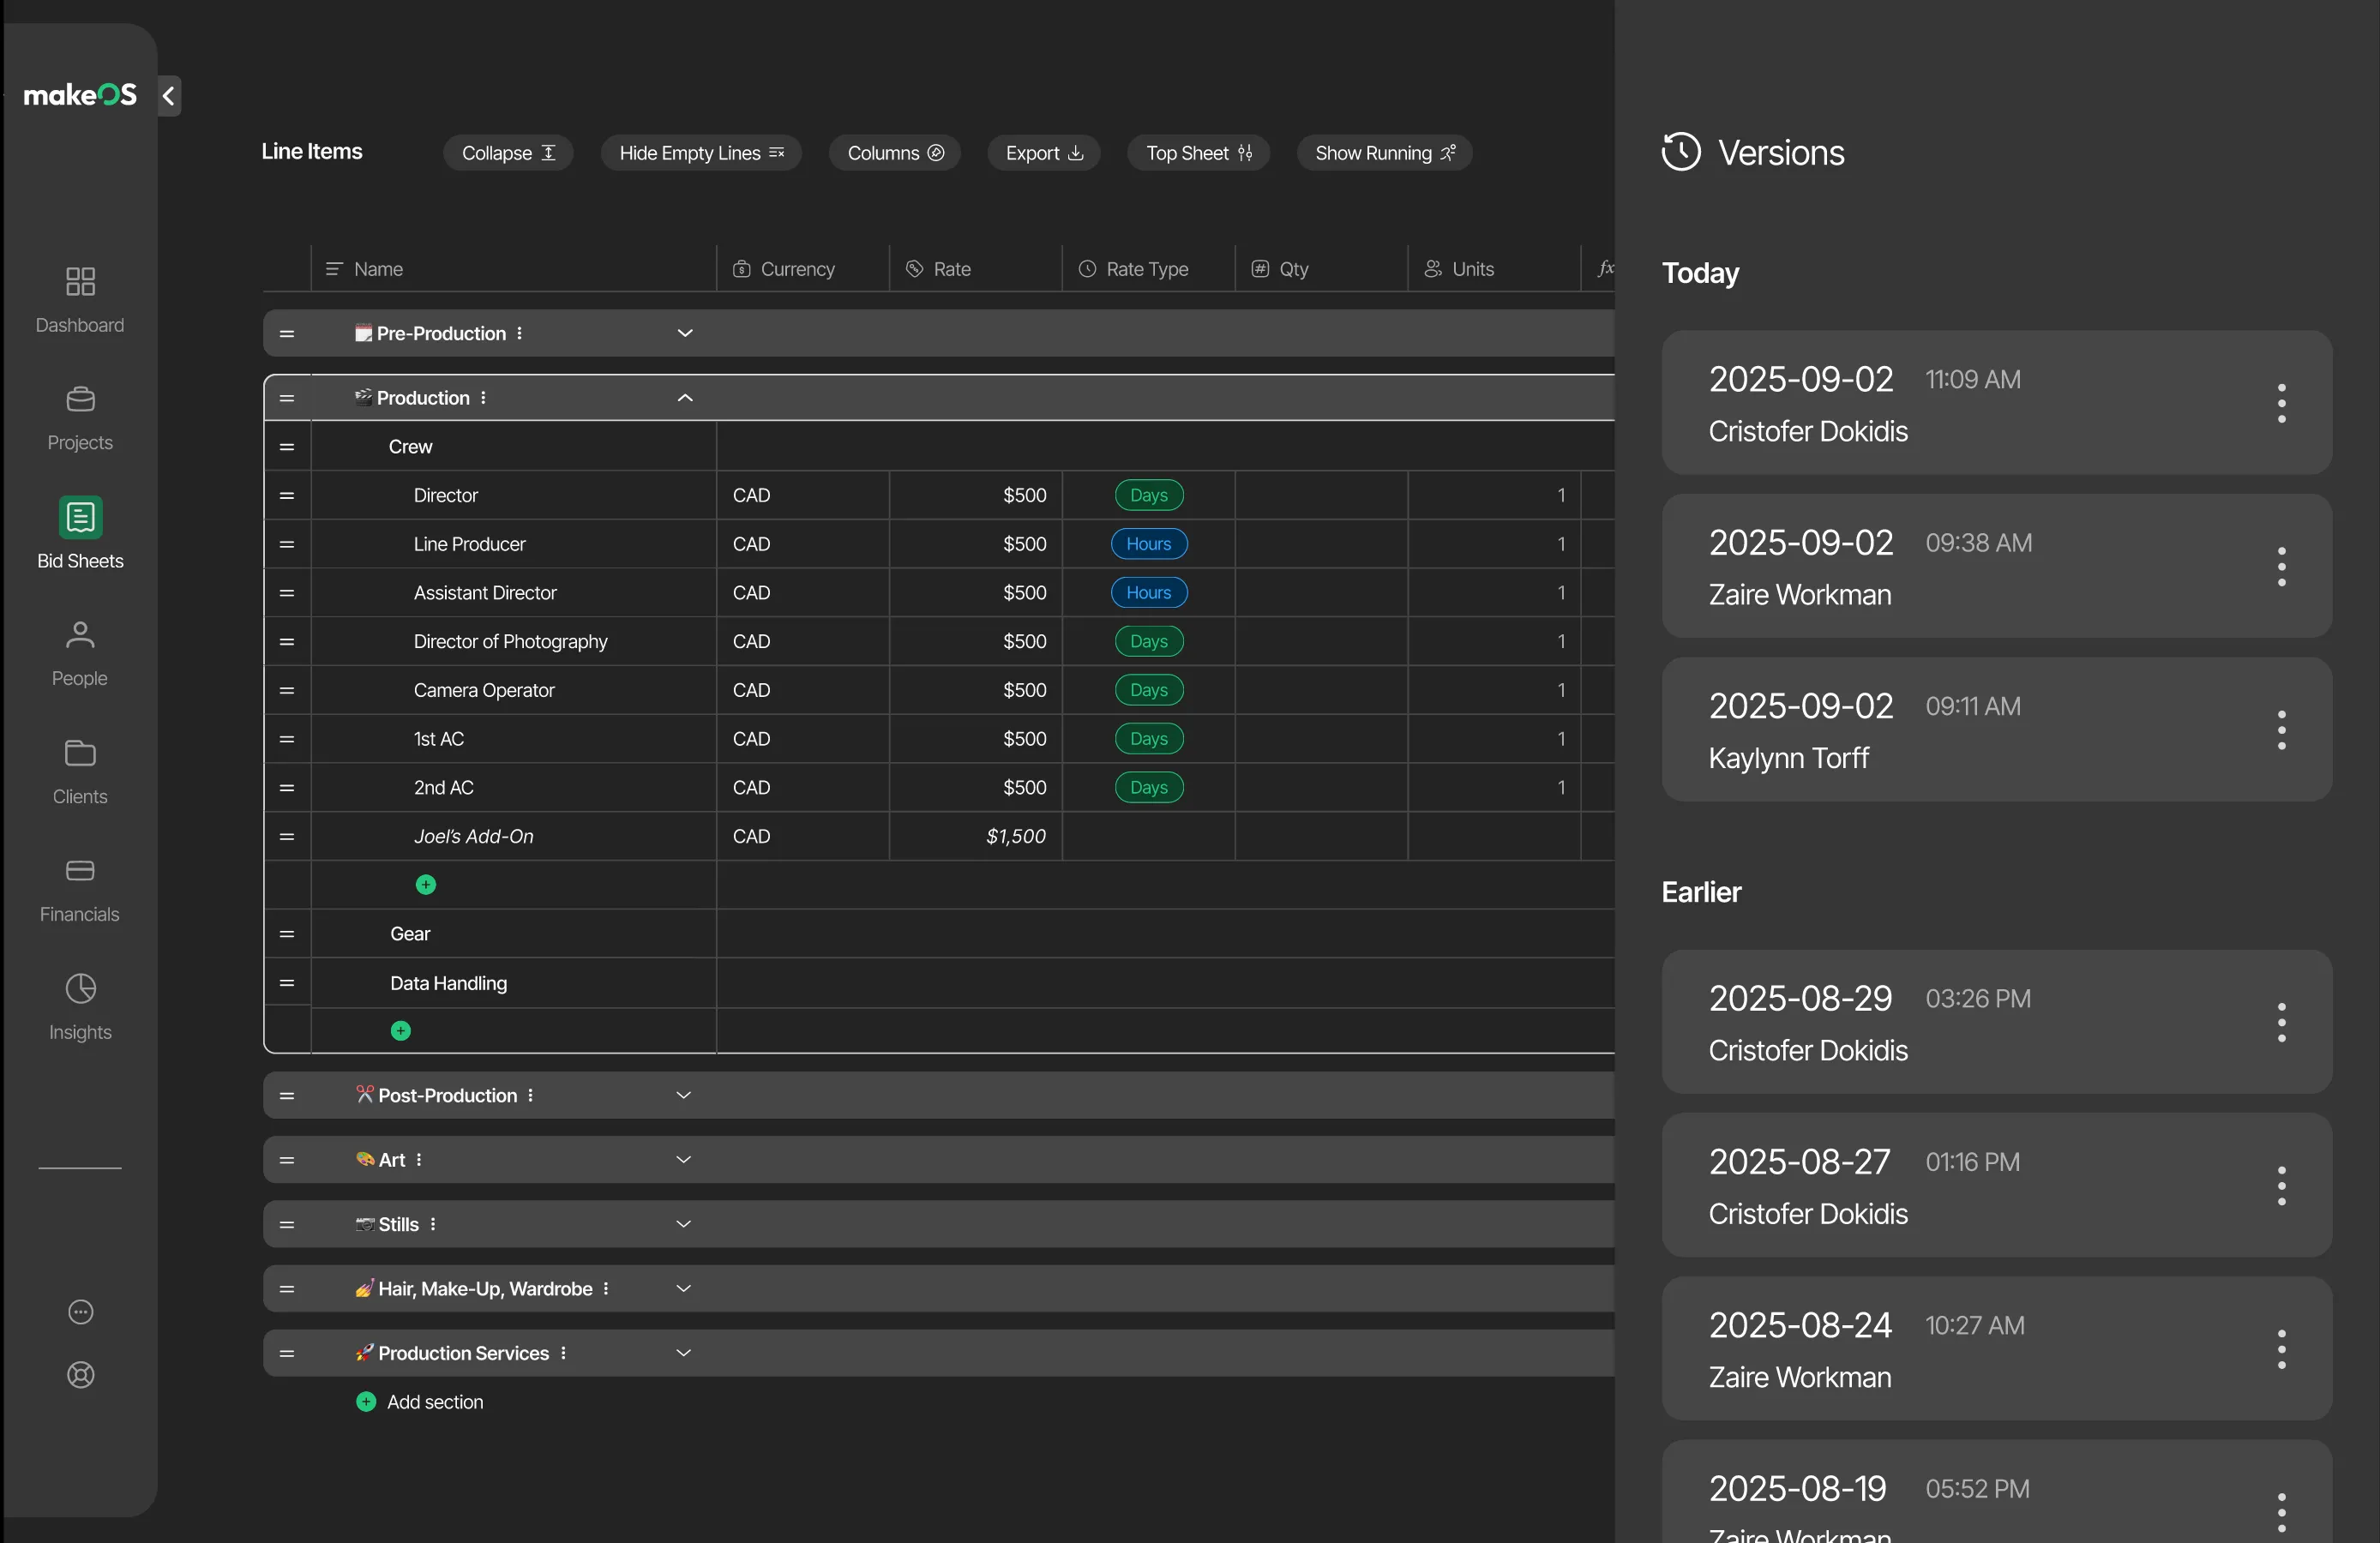Expand the Art section
Viewport: 2380px width, 1543px height.
(684, 1159)
